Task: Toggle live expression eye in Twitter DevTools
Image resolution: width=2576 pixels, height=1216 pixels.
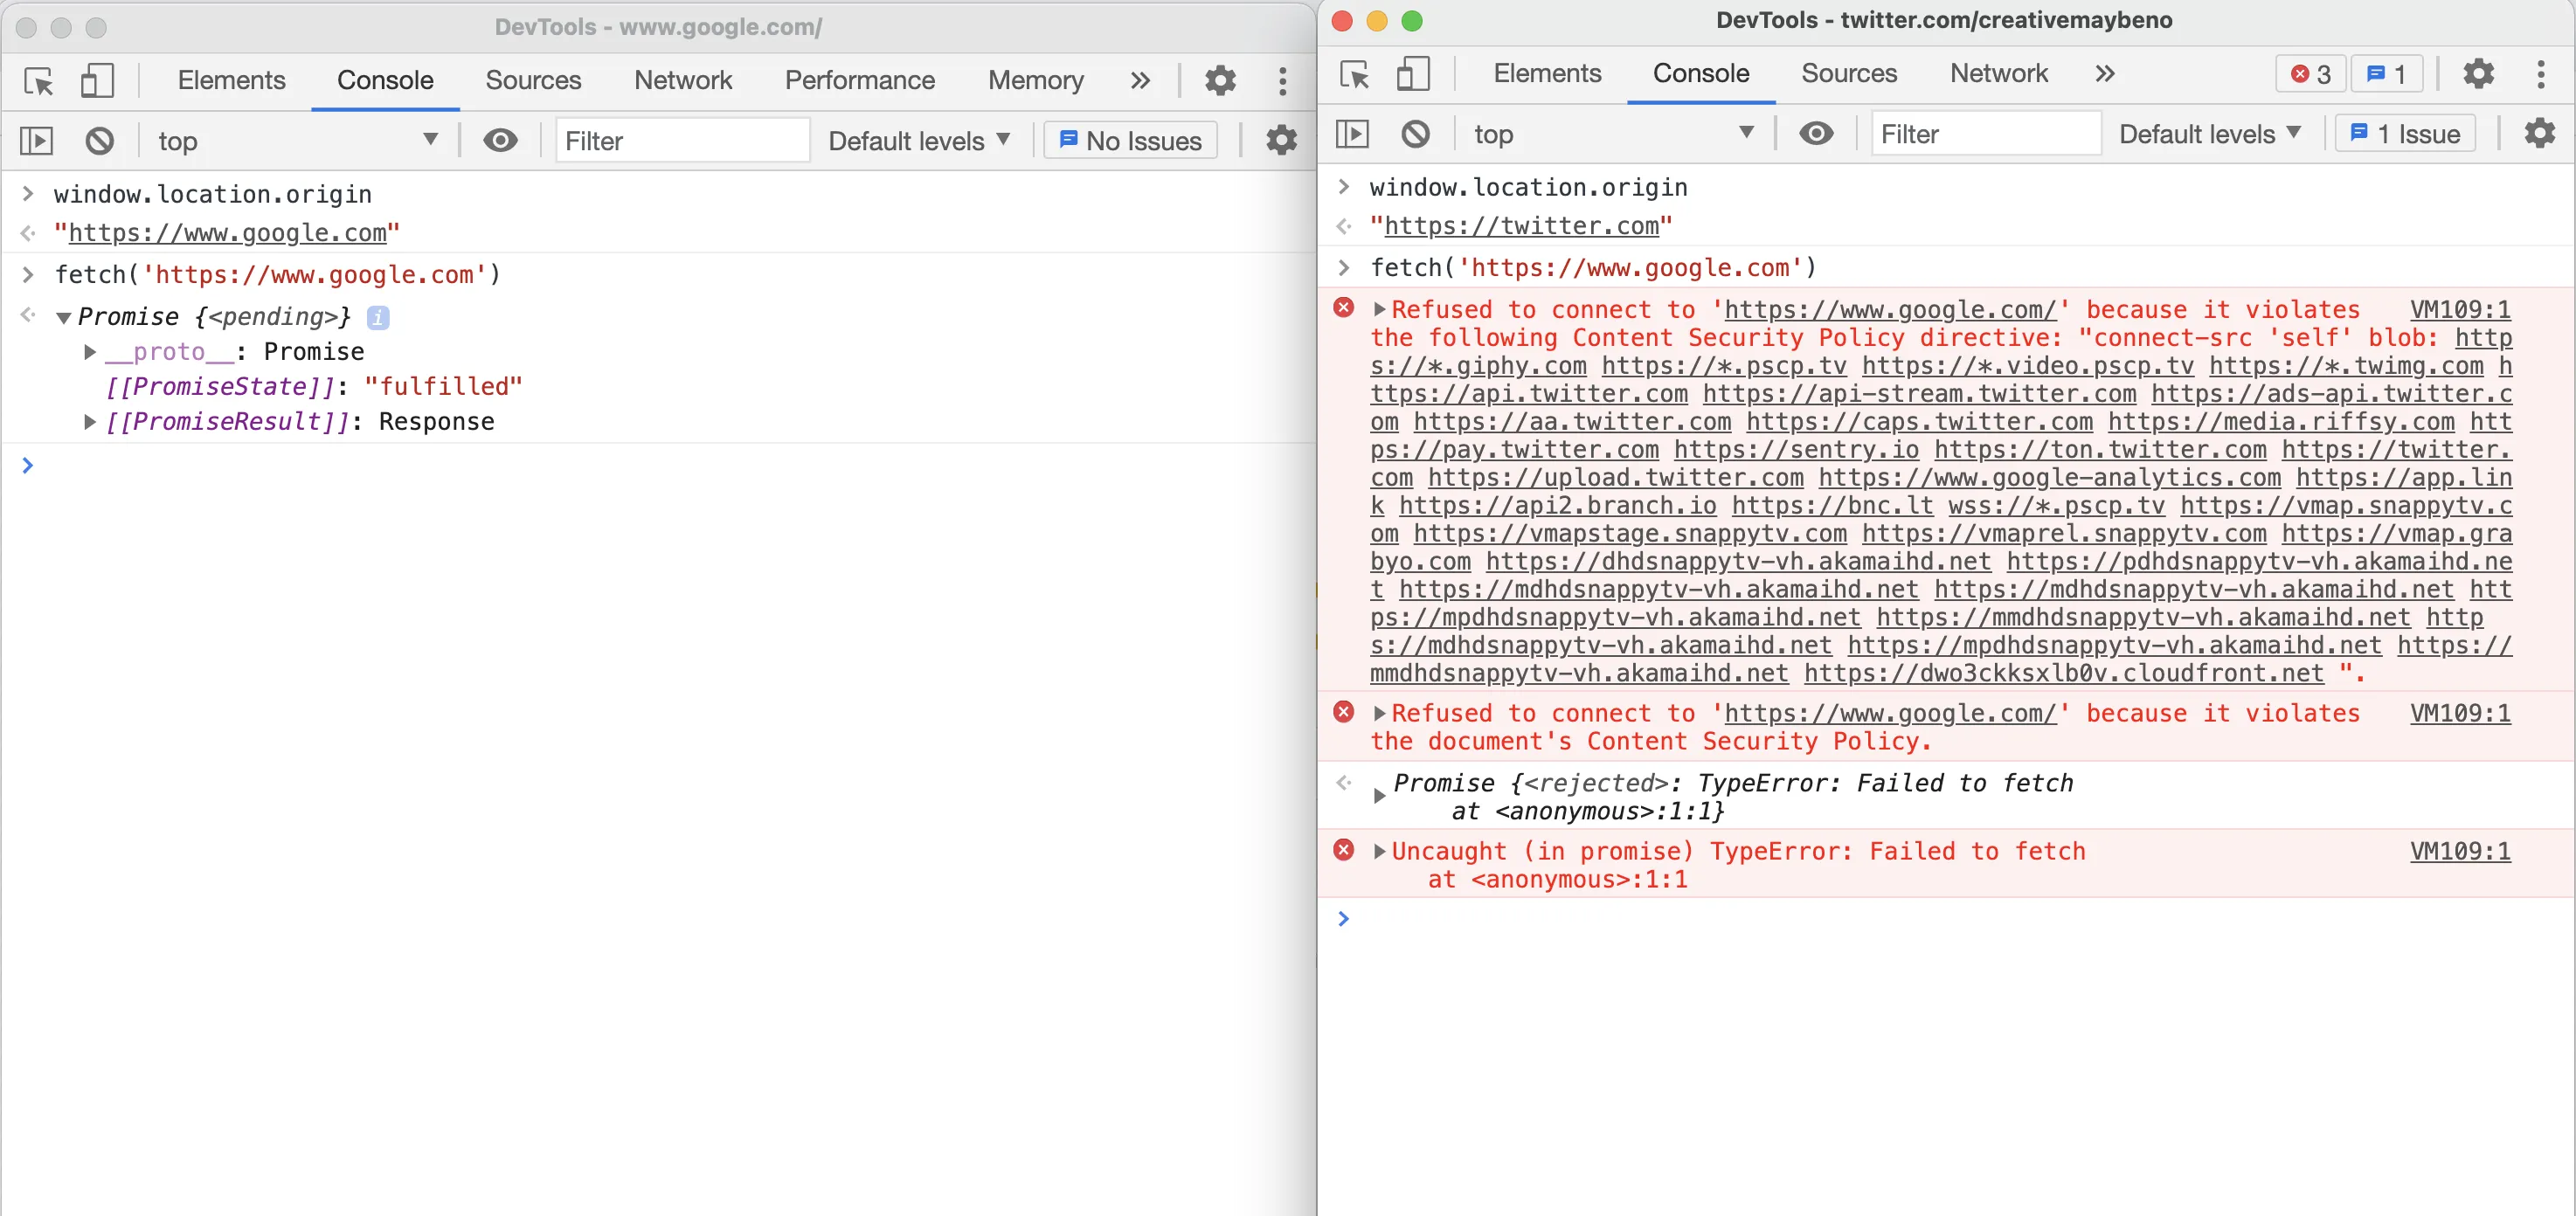Action: click(1816, 134)
